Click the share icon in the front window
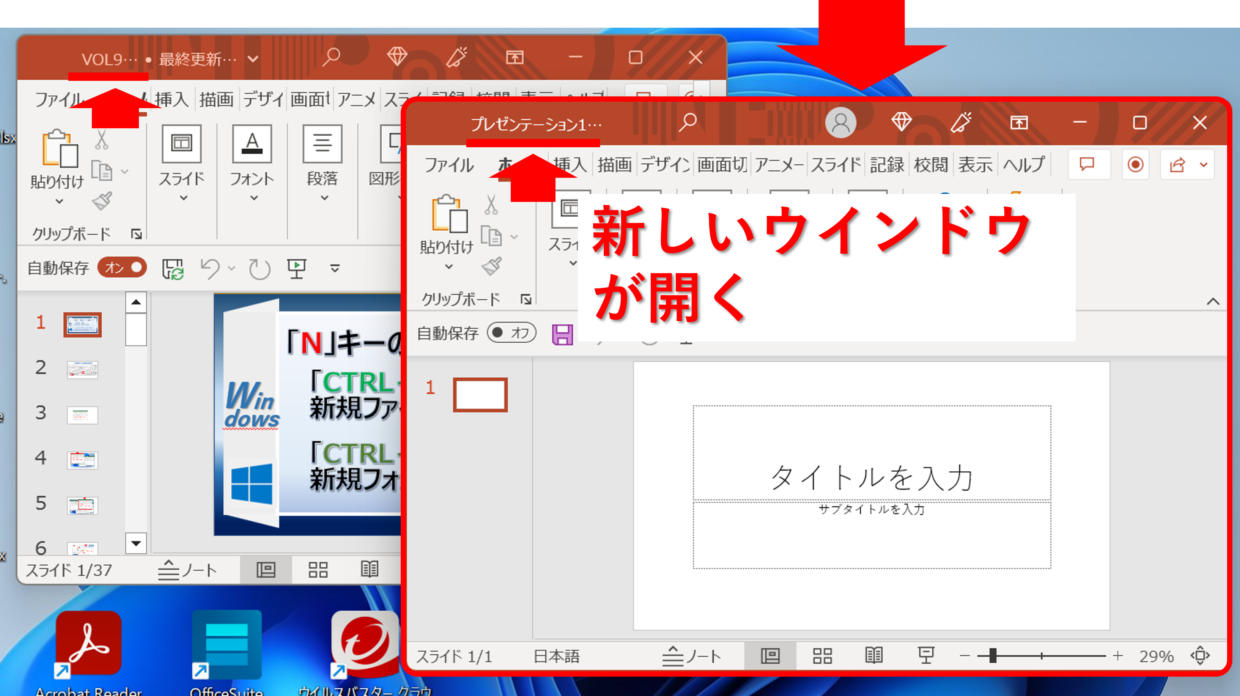Screen dimensions: 1240x696 tap(1177, 164)
